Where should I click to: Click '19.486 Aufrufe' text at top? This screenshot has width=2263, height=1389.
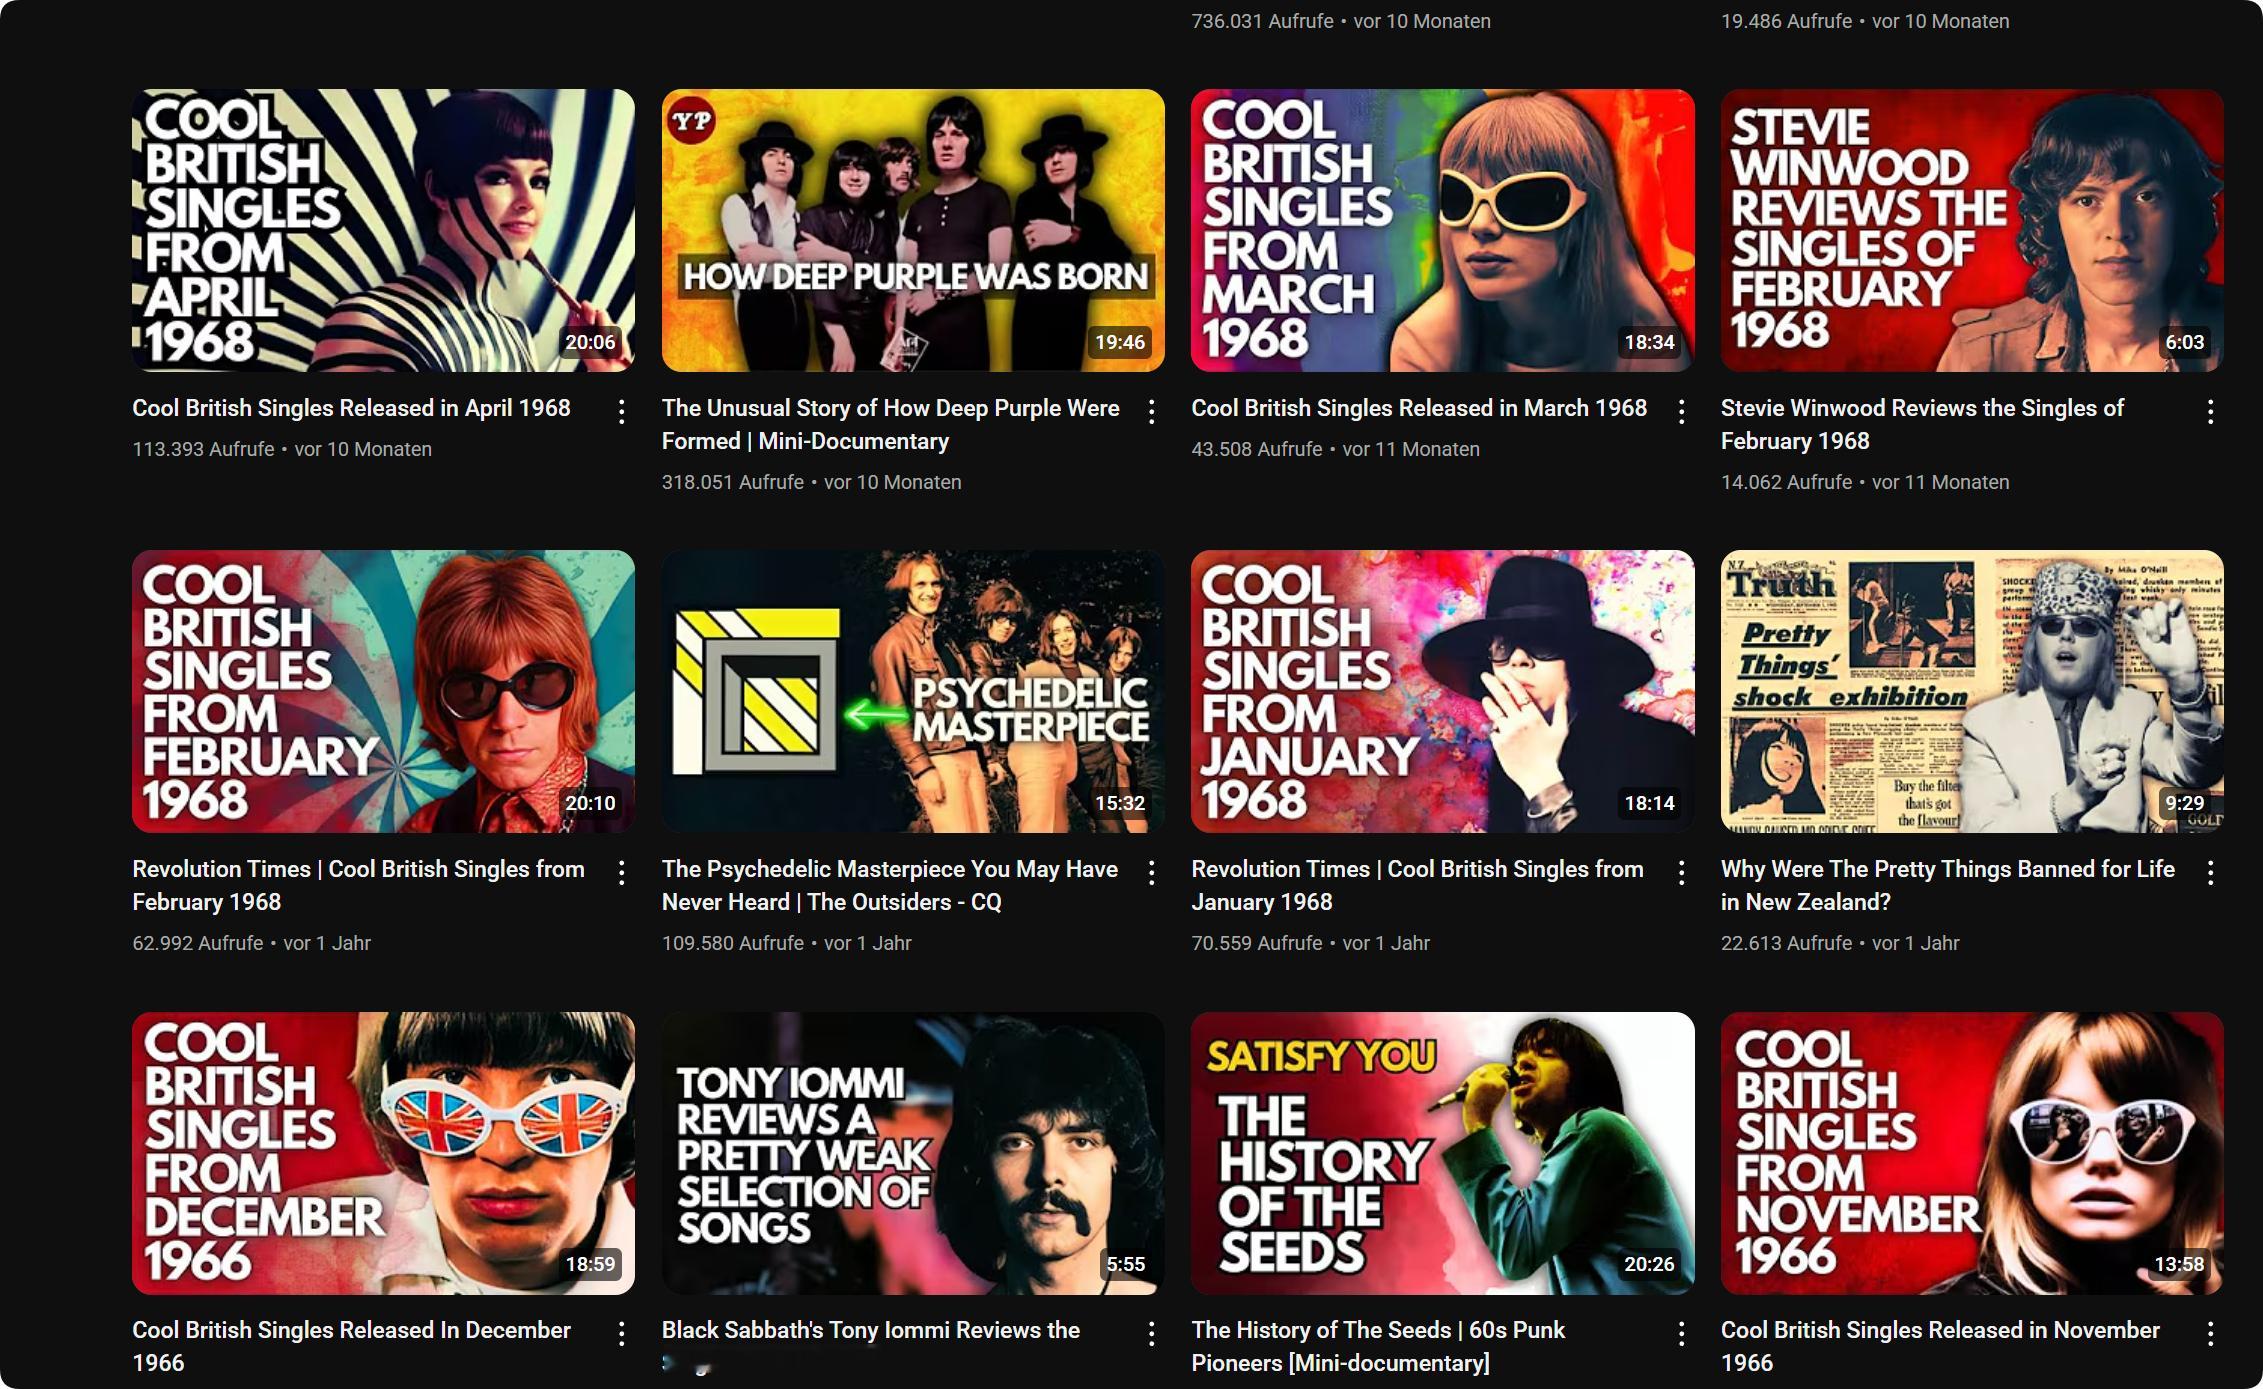click(1786, 21)
